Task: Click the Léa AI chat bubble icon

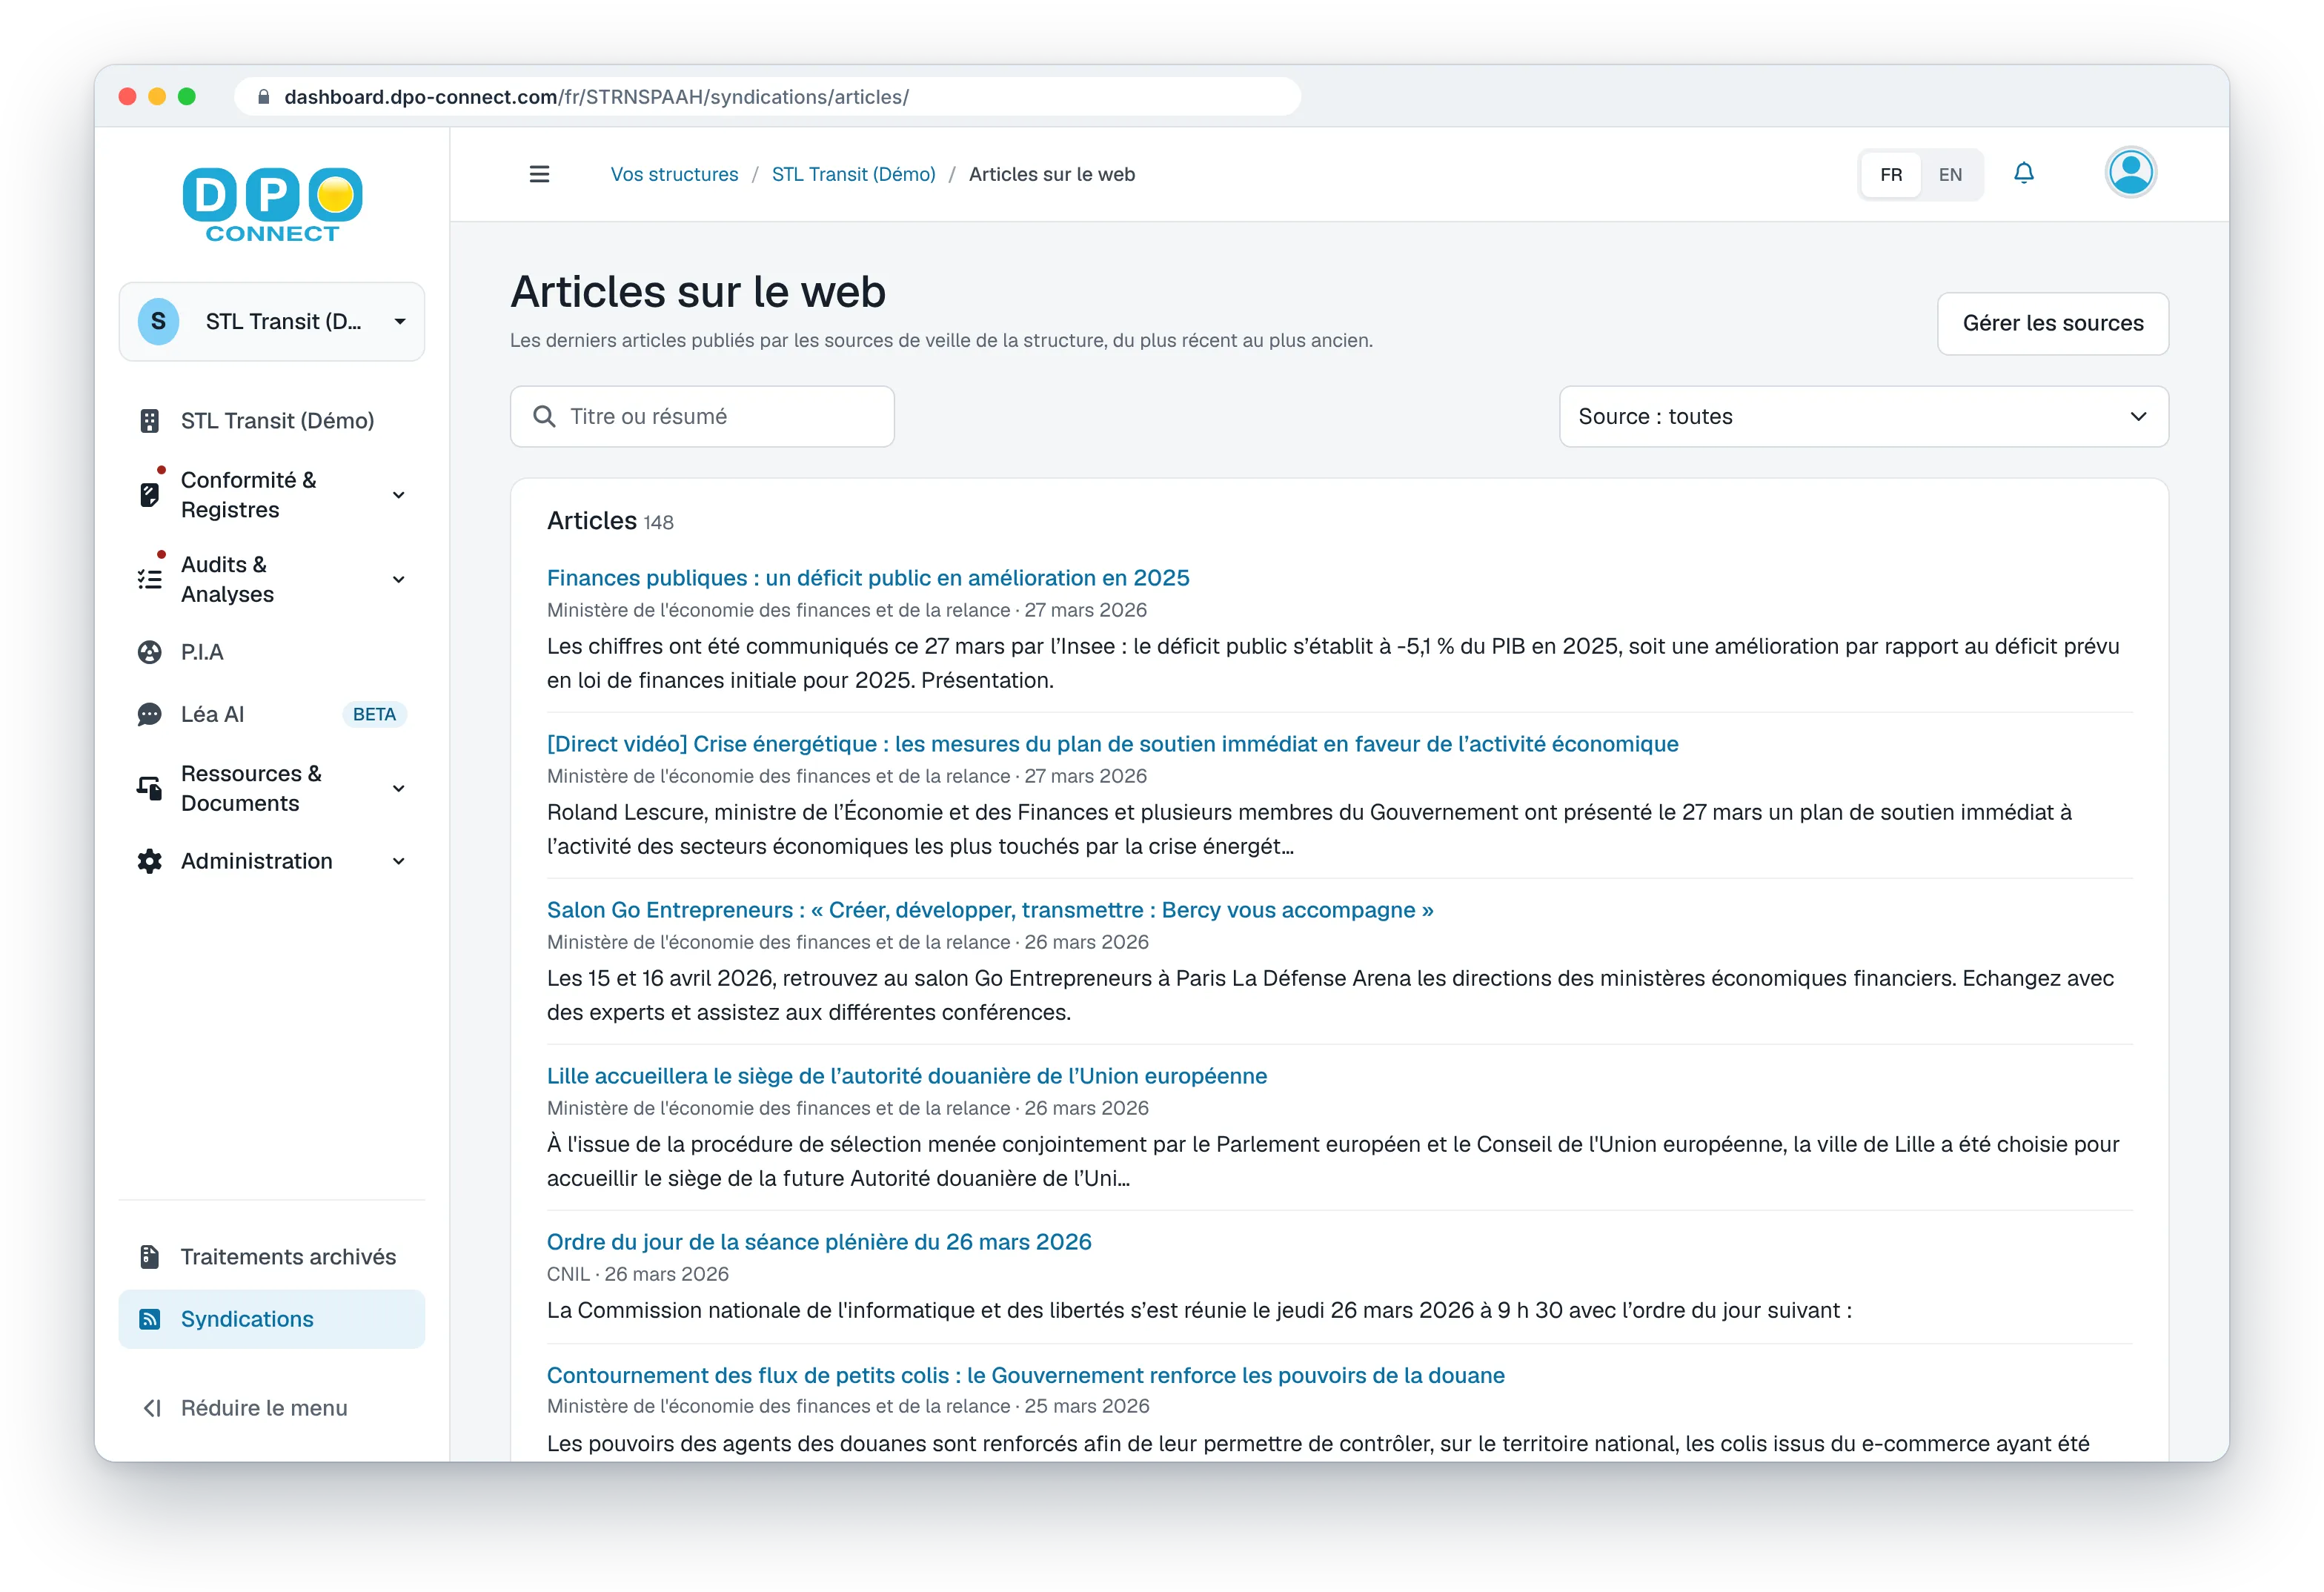Action: (150, 714)
